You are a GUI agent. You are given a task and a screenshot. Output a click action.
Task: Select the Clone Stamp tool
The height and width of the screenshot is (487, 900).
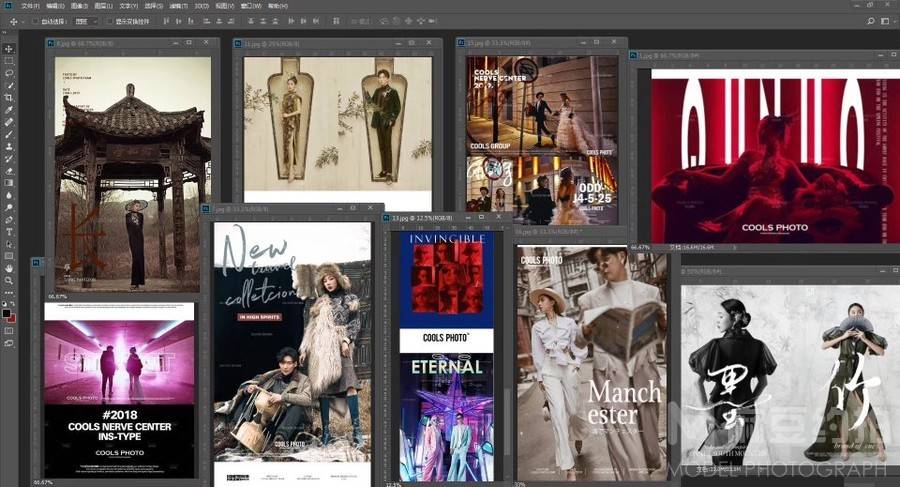[9, 146]
